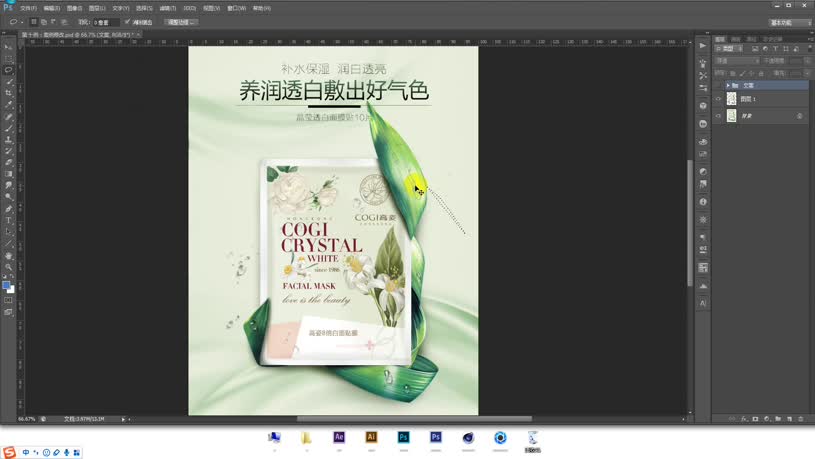Select the Zoom tool

pyautogui.click(x=8, y=267)
